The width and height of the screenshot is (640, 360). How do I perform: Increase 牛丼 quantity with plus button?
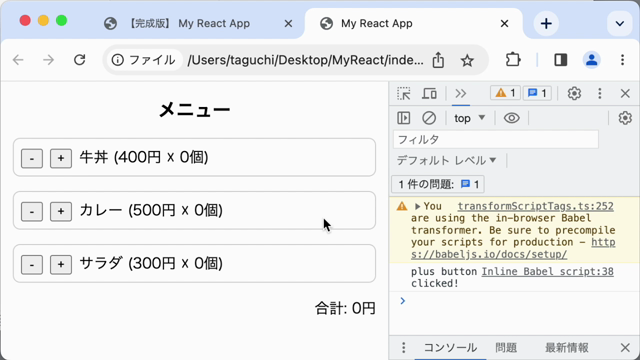click(61, 158)
